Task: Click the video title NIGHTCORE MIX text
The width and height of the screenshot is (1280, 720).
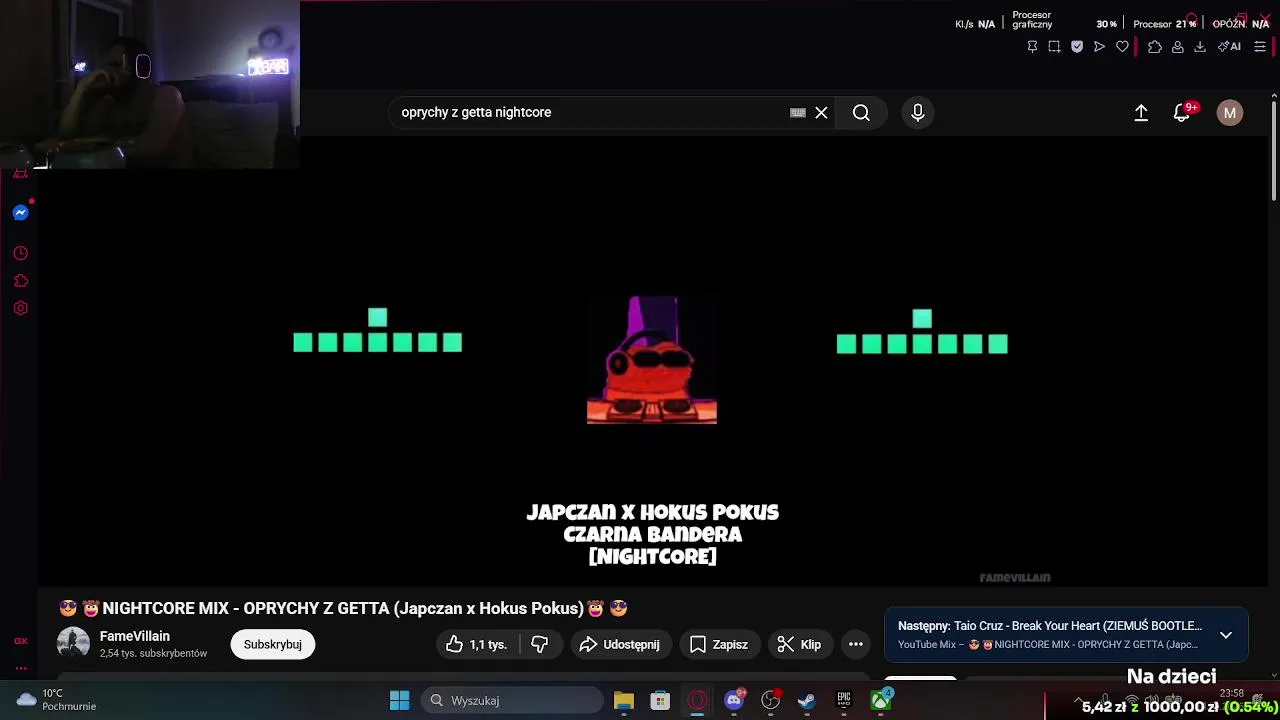Action: [x=343, y=608]
